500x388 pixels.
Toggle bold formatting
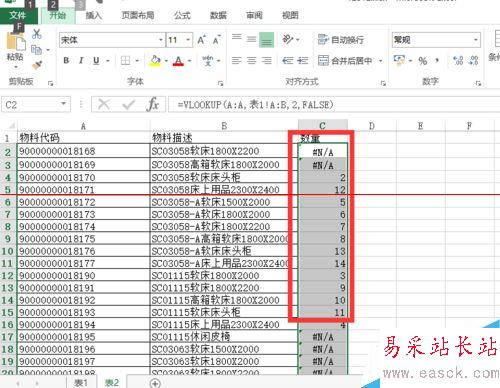pyautogui.click(x=66, y=61)
